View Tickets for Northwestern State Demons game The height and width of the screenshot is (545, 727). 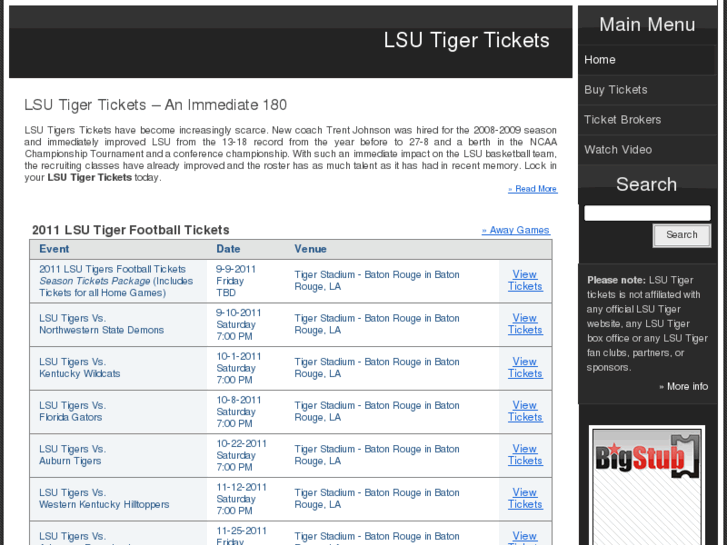pos(525,324)
